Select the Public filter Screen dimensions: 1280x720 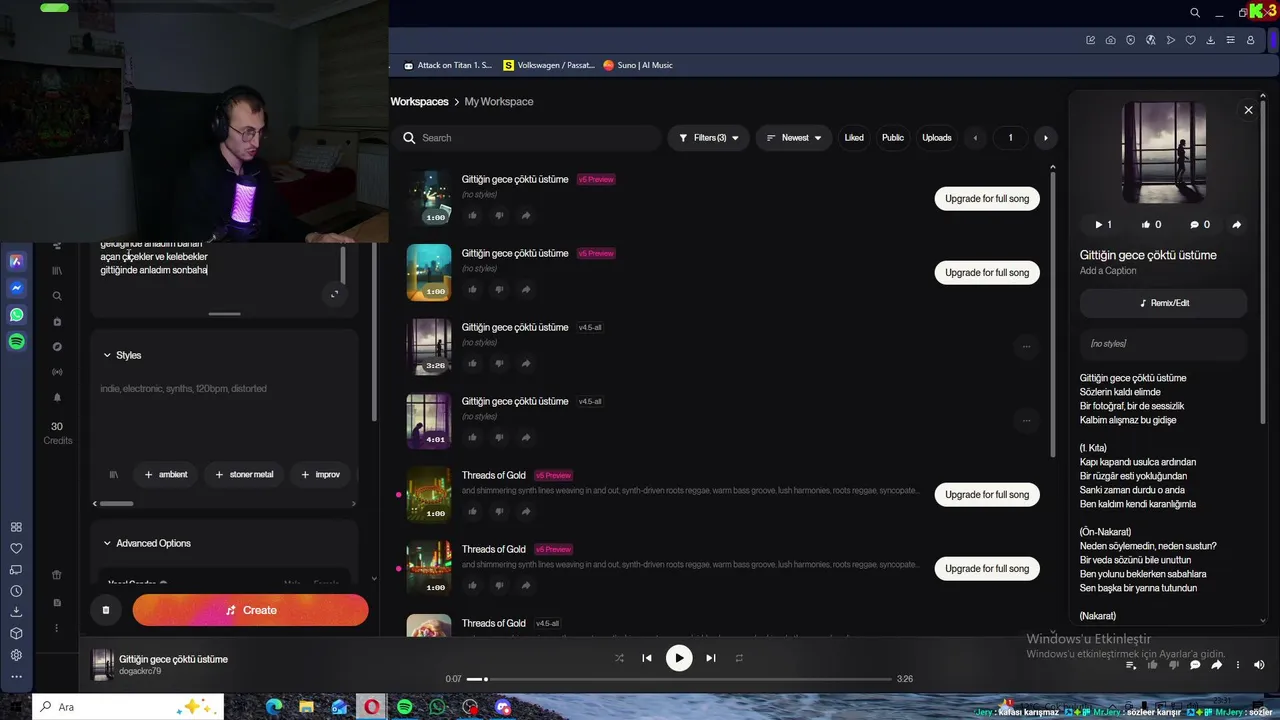point(893,138)
